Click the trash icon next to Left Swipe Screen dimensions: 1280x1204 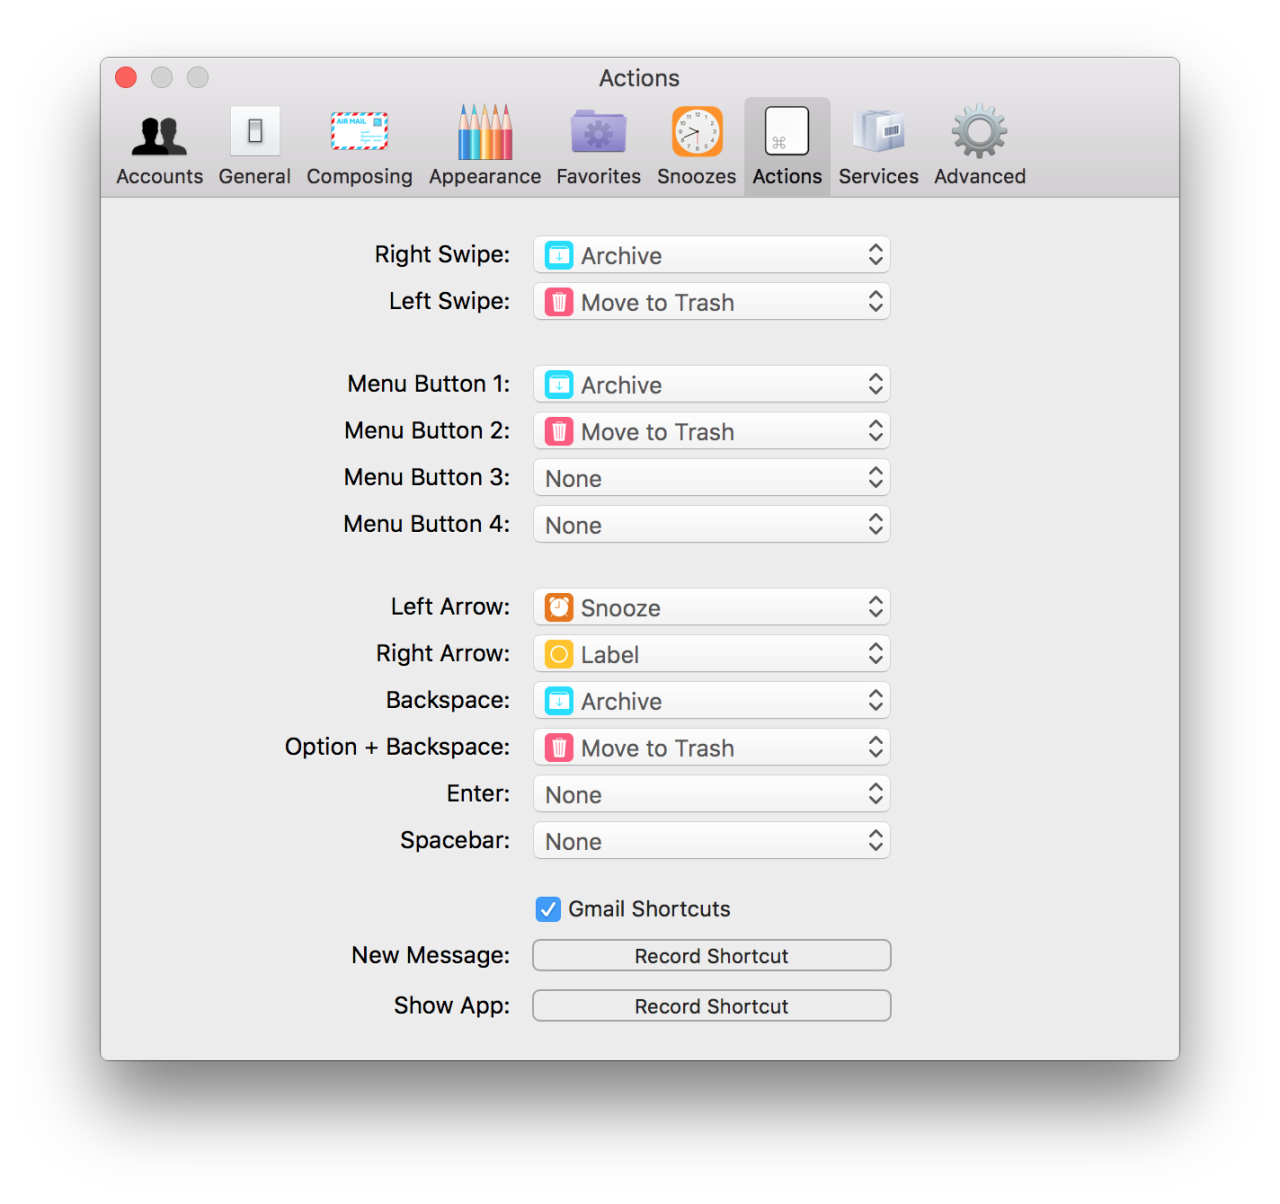(x=558, y=301)
